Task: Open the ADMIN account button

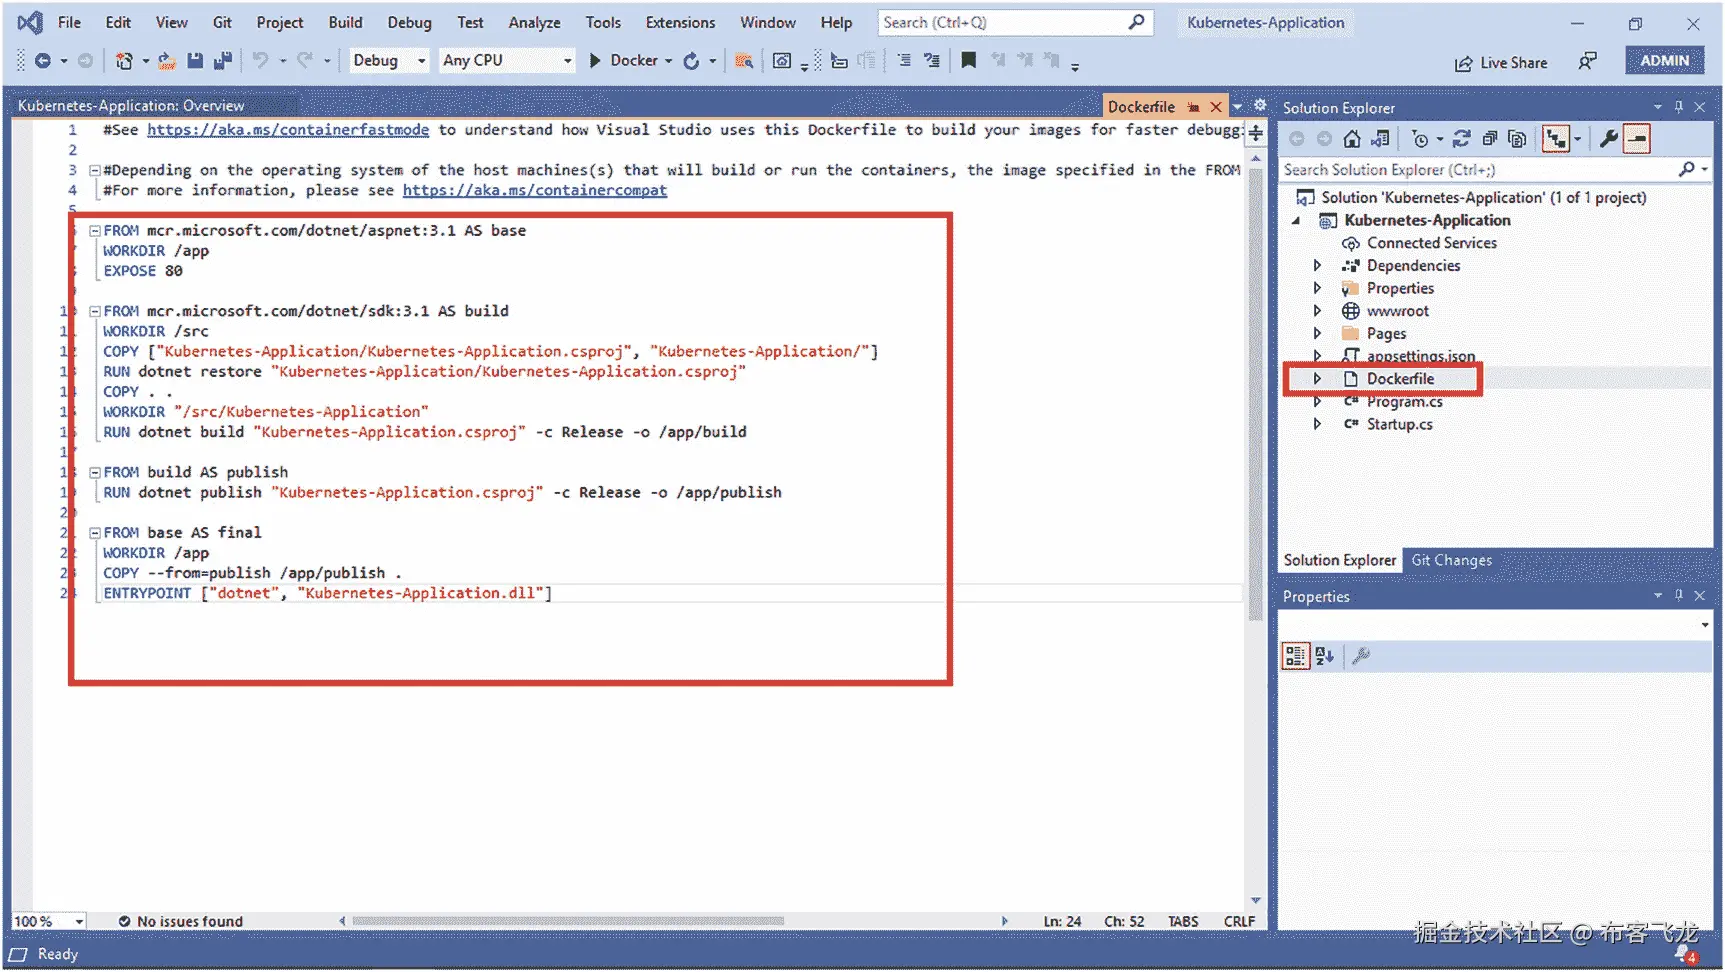Action: pos(1664,60)
